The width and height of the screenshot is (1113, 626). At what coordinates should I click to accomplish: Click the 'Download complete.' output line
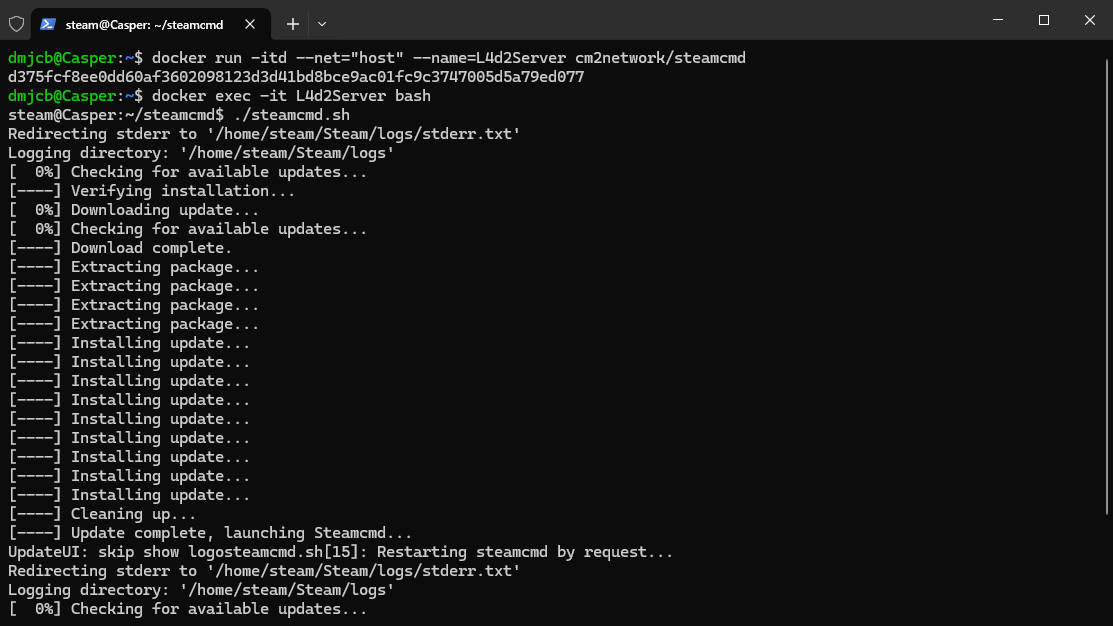(x=120, y=248)
